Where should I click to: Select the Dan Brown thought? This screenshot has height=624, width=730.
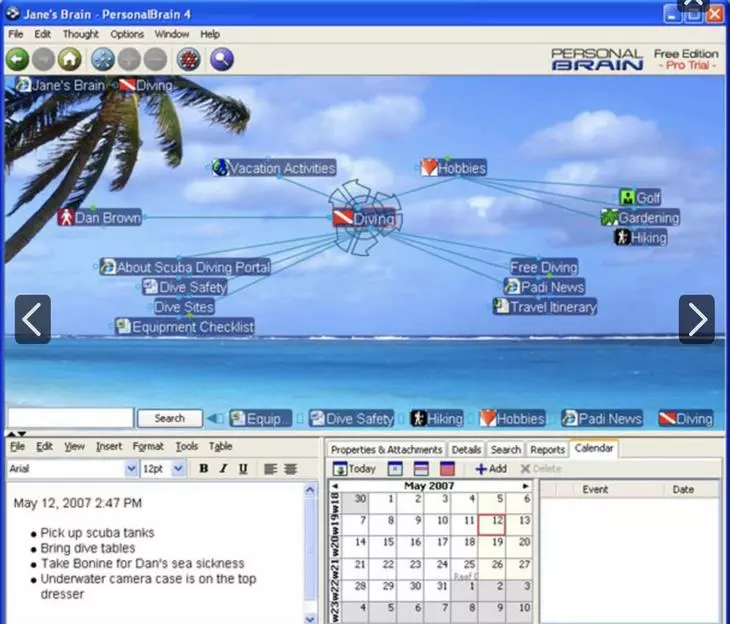click(100, 217)
